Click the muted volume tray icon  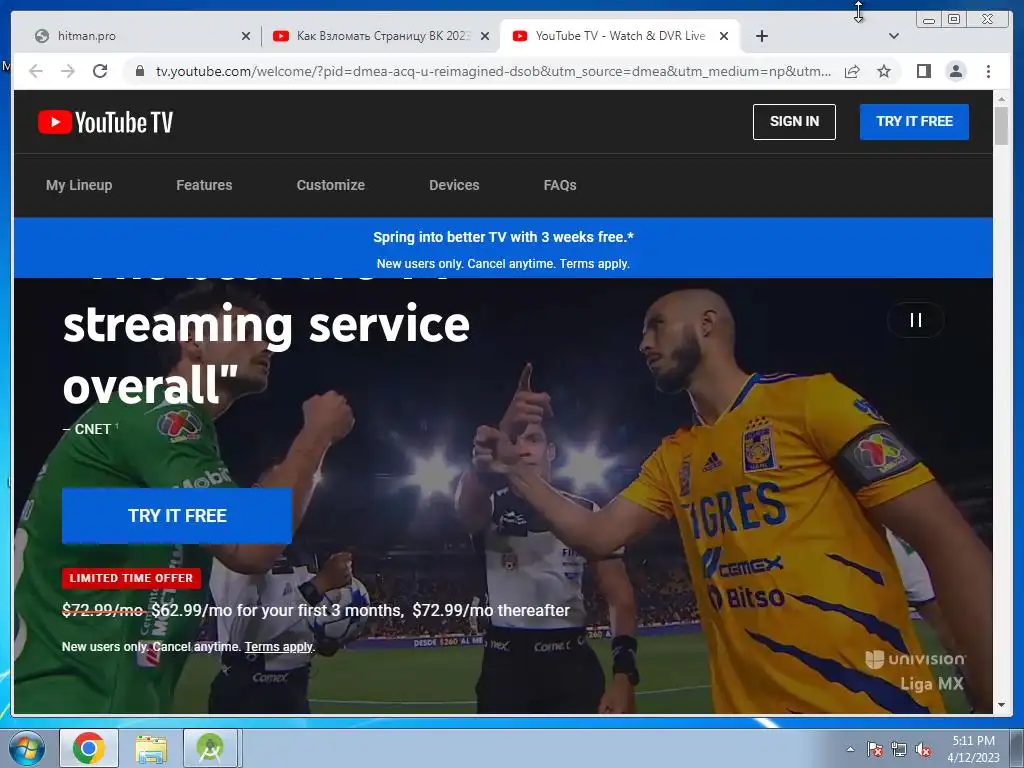click(923, 749)
